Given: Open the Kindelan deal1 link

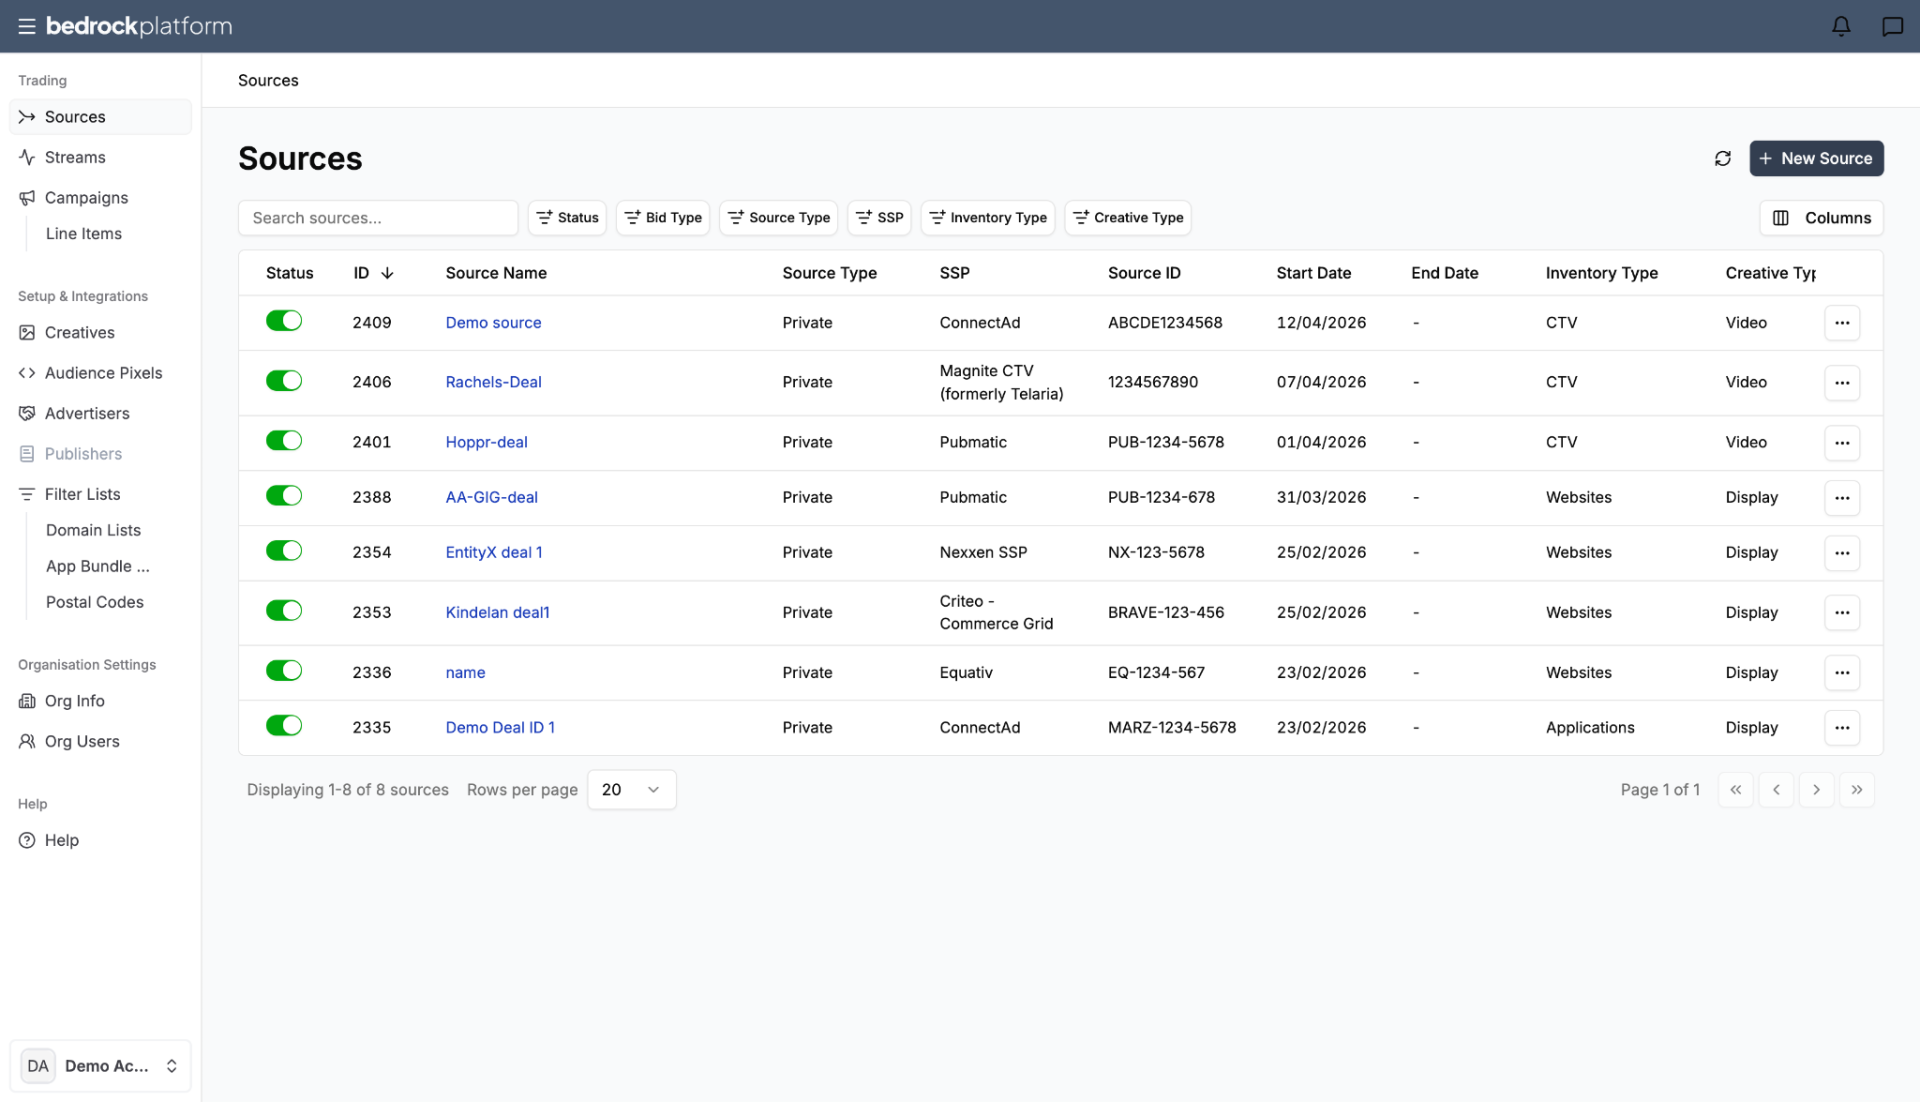Looking at the screenshot, I should (x=497, y=612).
